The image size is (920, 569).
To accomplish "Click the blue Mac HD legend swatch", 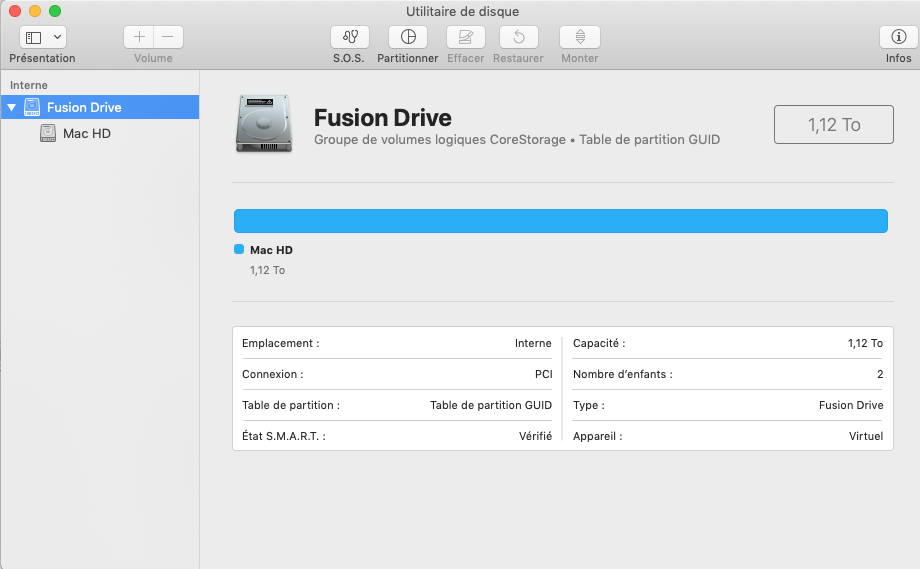I will point(239,249).
